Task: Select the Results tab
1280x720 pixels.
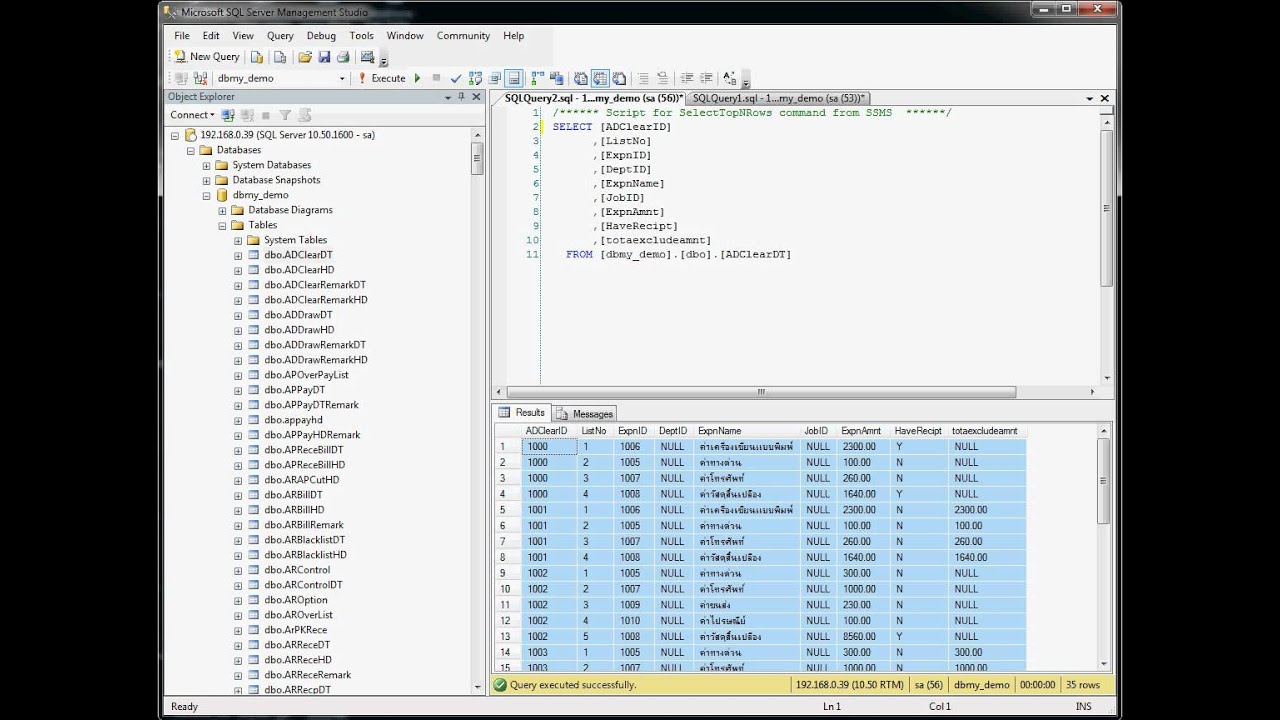Action: coord(522,413)
